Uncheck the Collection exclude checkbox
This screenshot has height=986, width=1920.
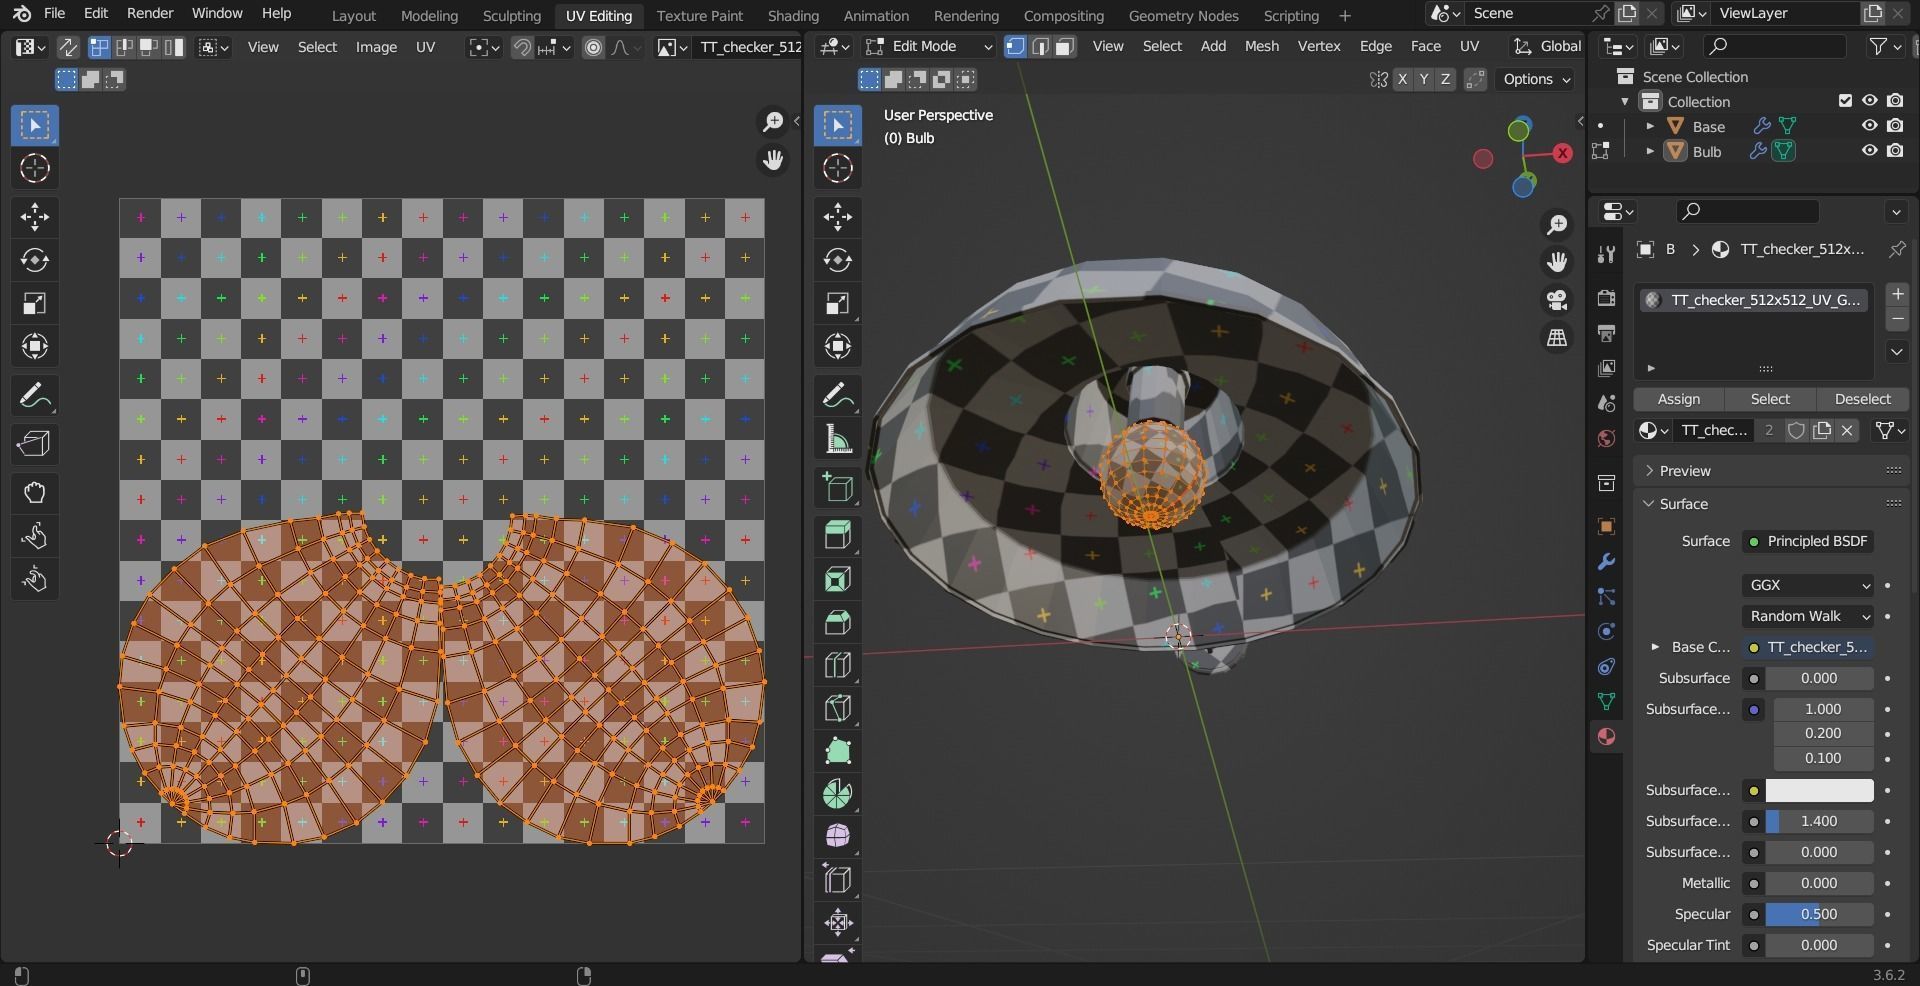(x=1845, y=100)
